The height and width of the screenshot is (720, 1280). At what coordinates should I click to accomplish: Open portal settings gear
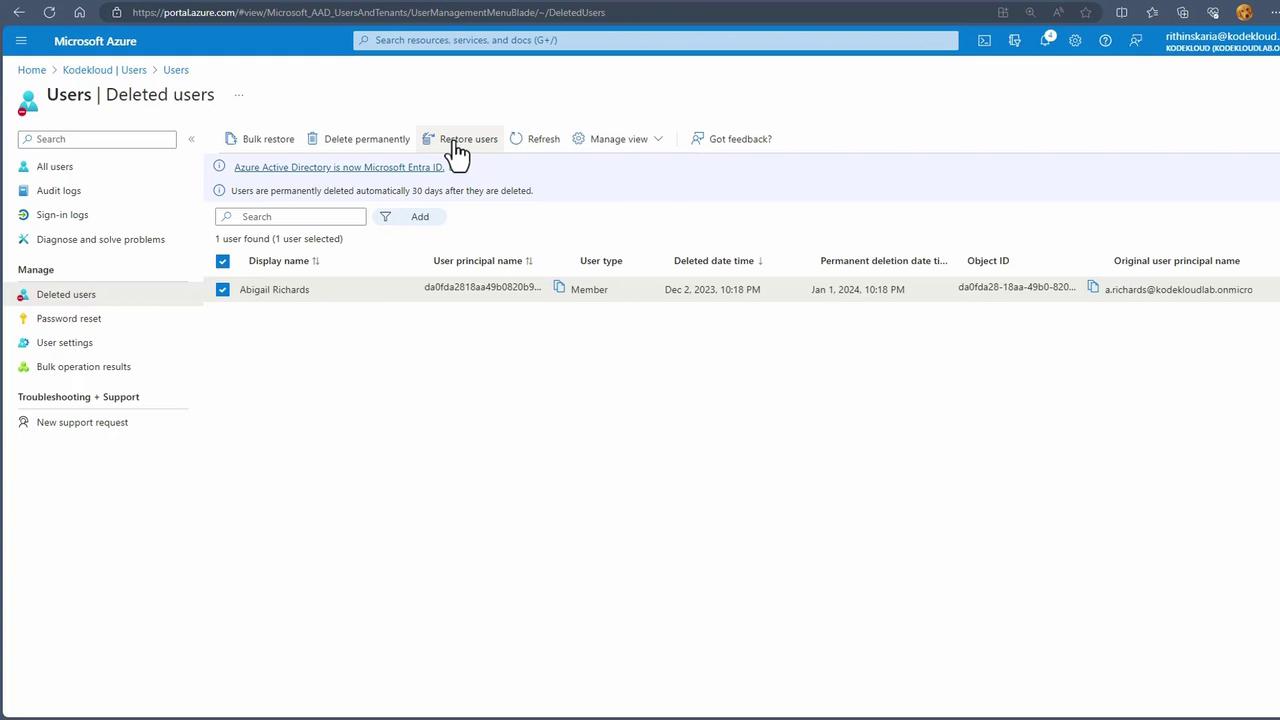point(1075,41)
